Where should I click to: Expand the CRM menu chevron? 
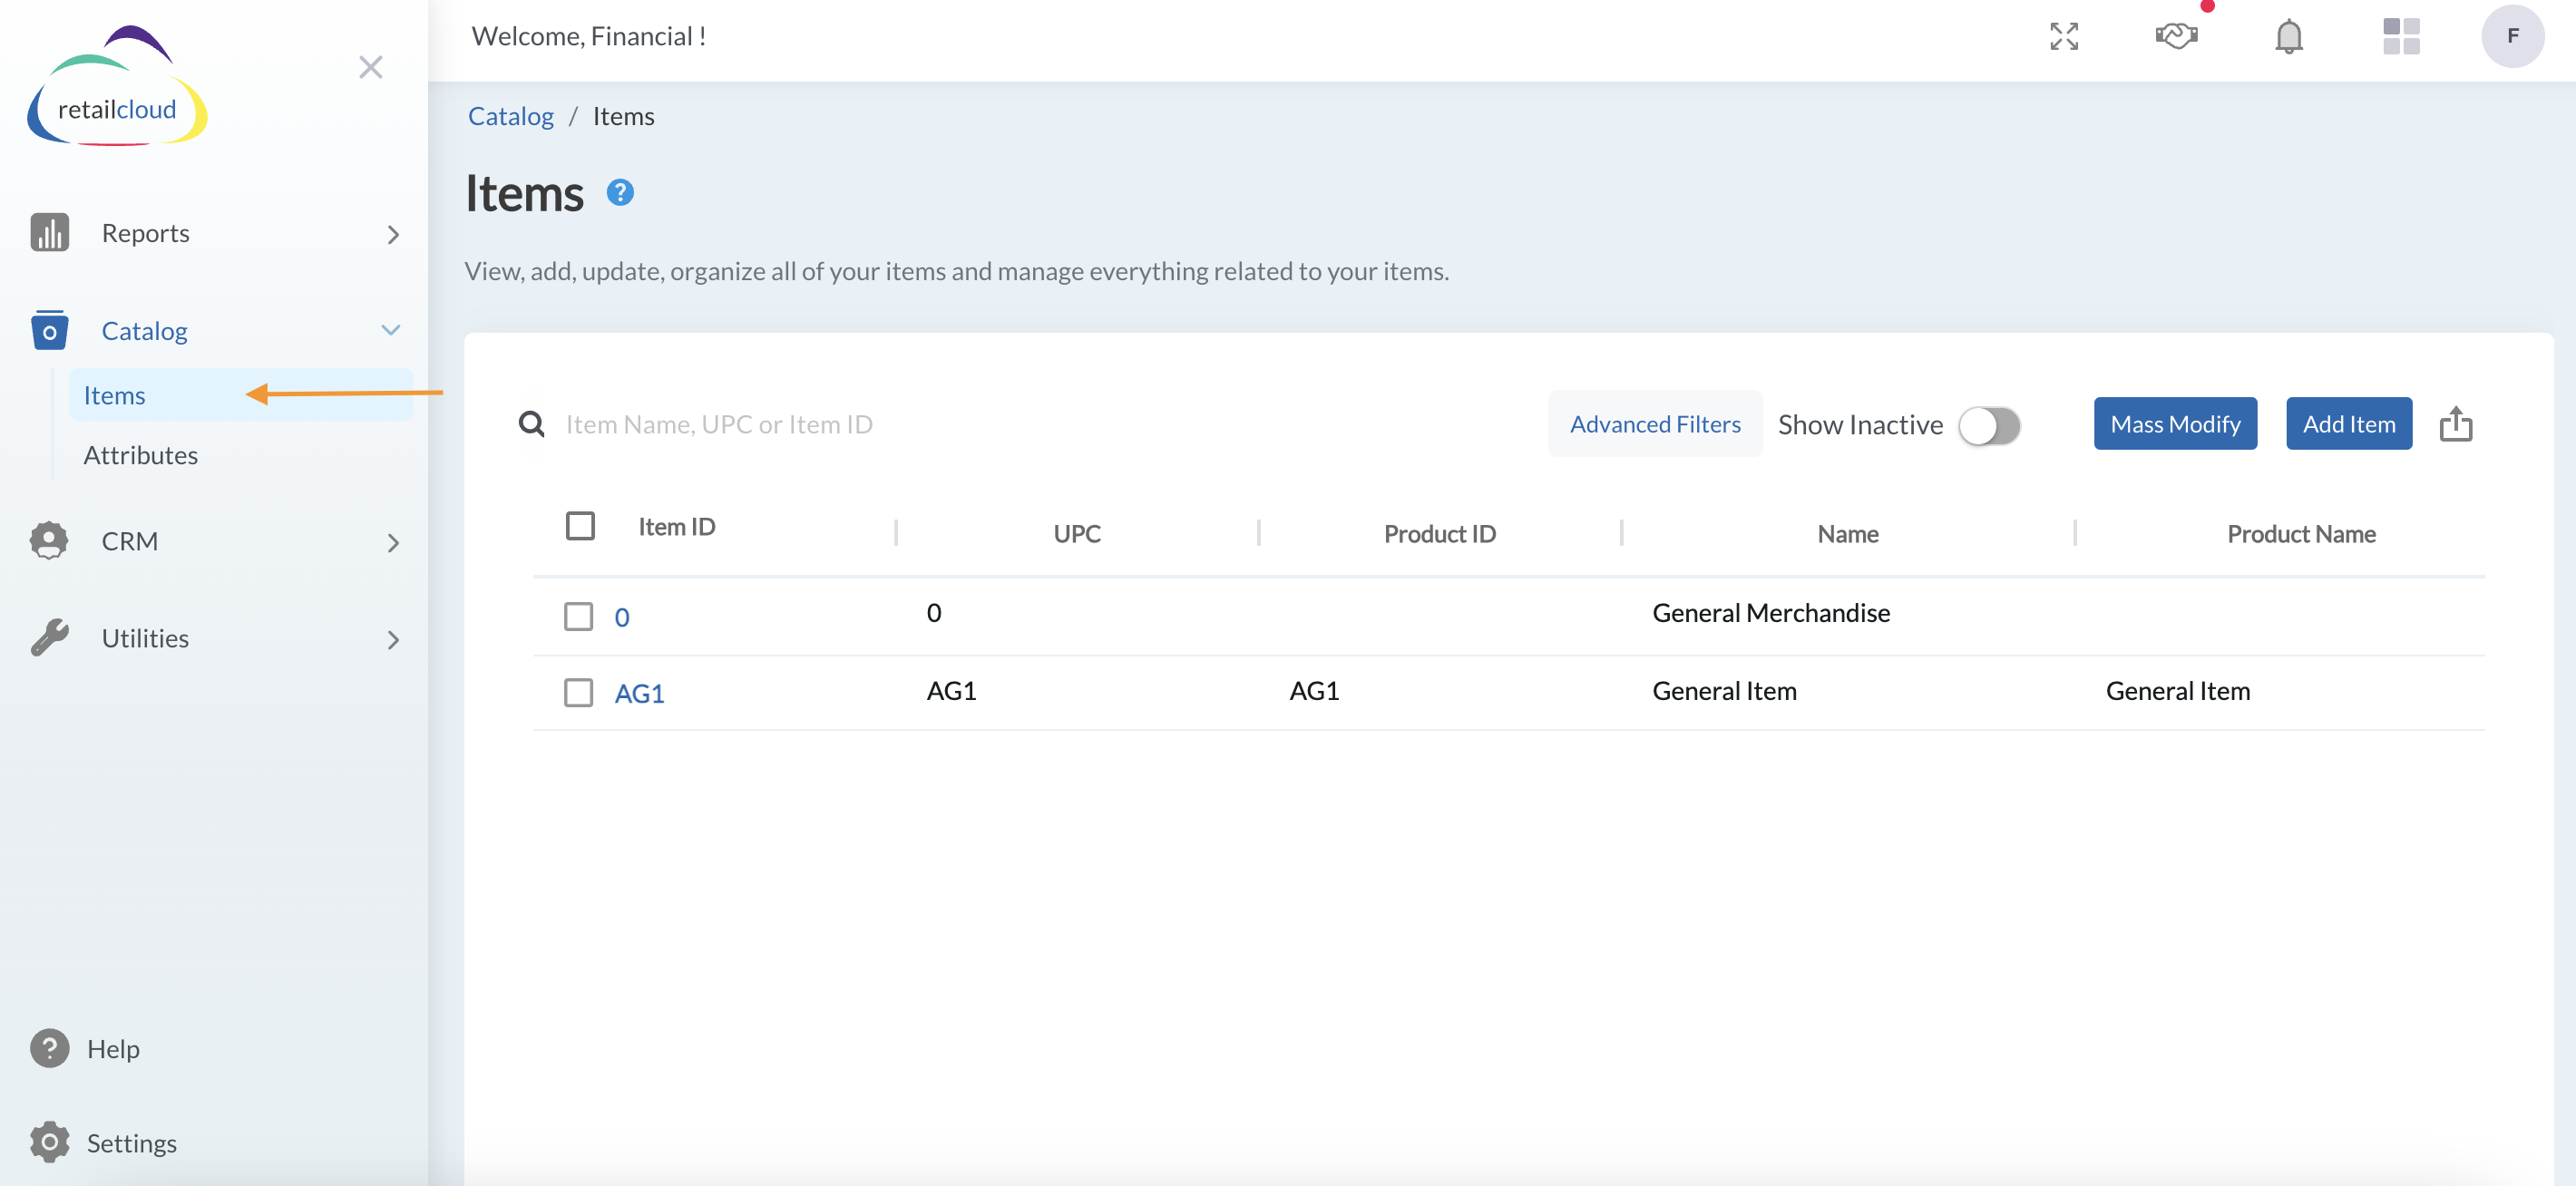pyautogui.click(x=393, y=543)
